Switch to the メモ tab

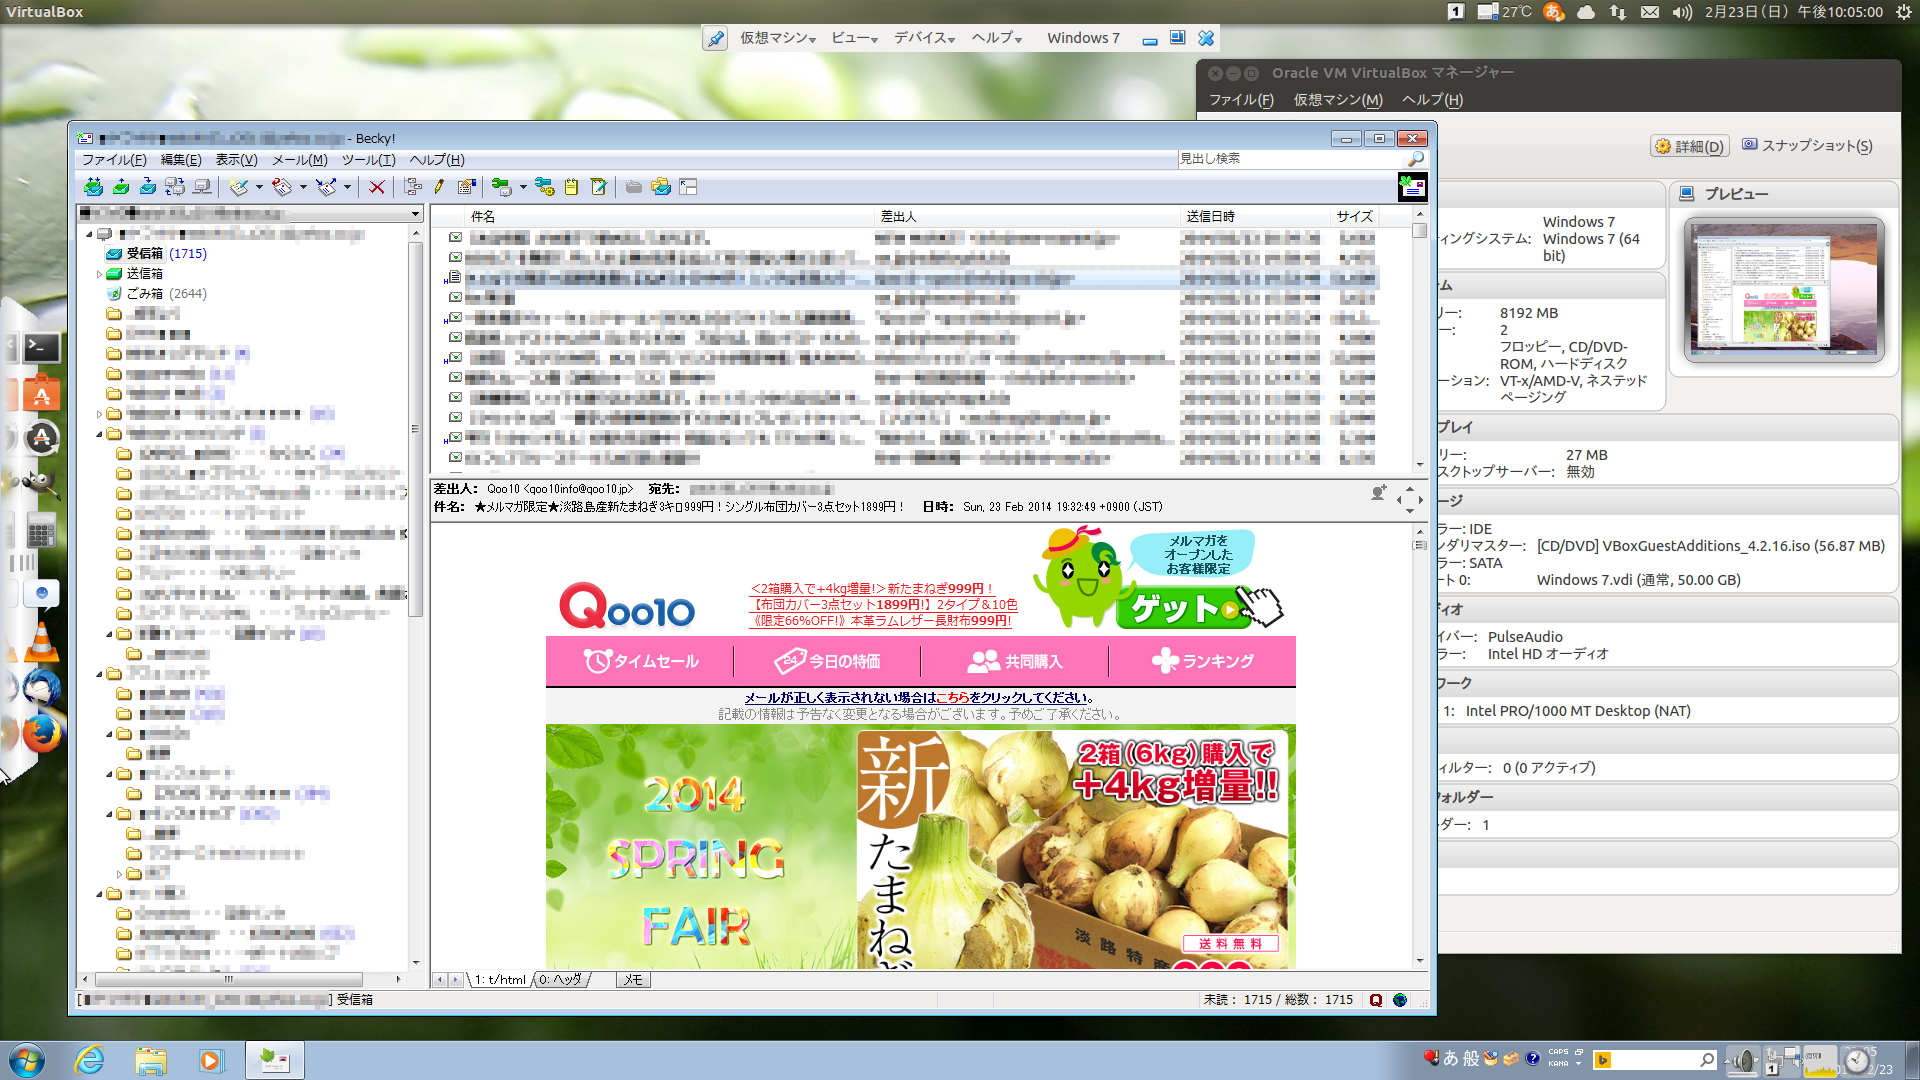633,980
